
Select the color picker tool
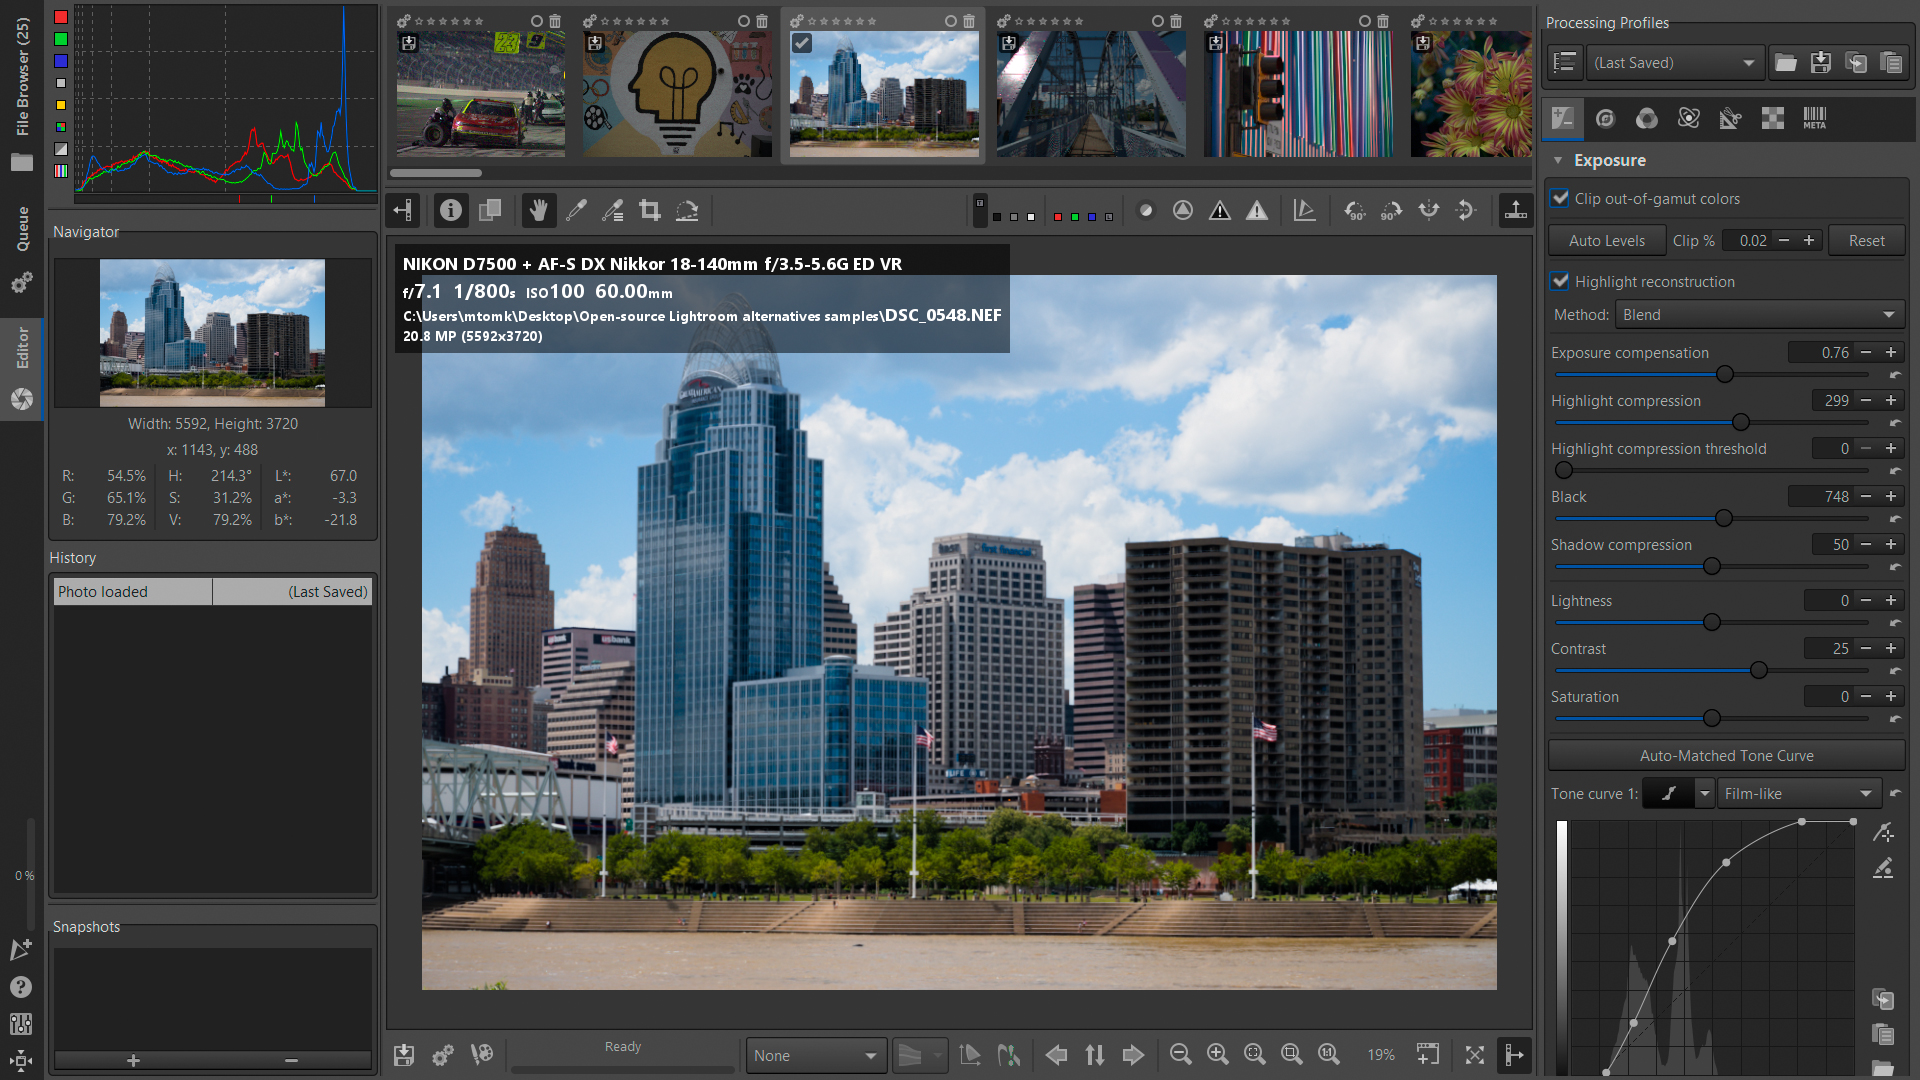click(x=577, y=210)
